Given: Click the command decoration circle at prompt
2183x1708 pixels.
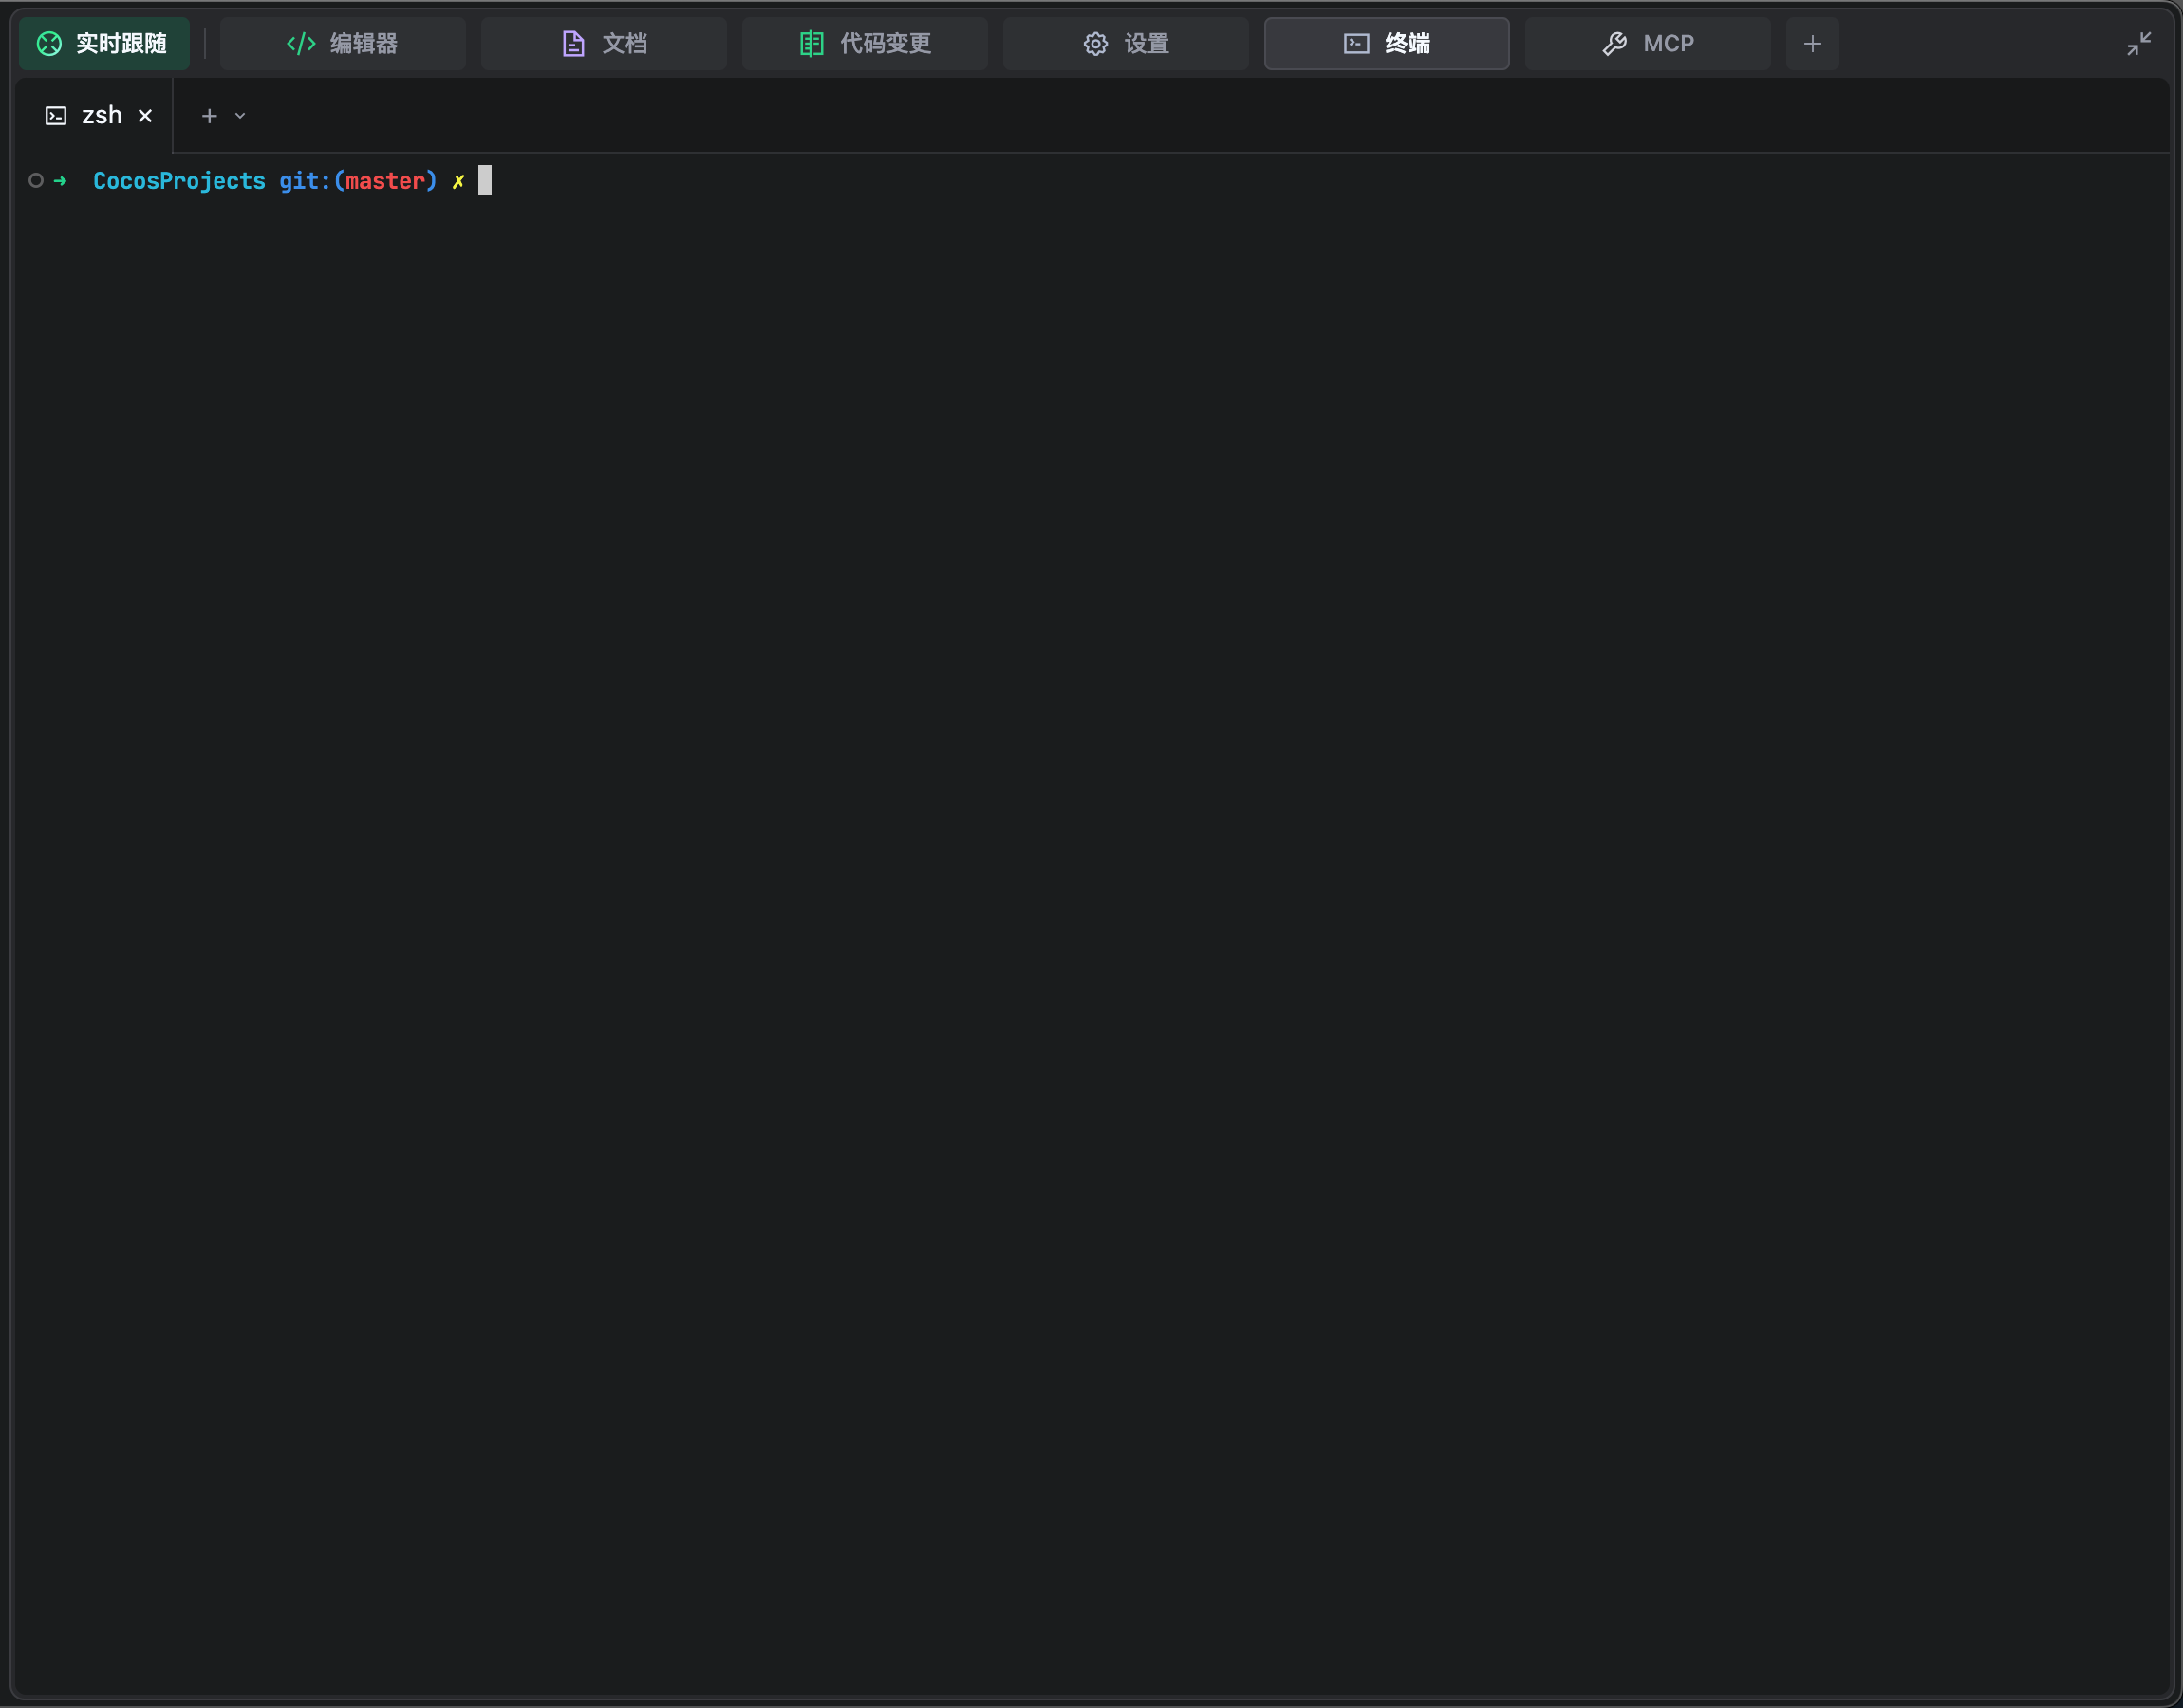Looking at the screenshot, I should [x=36, y=181].
